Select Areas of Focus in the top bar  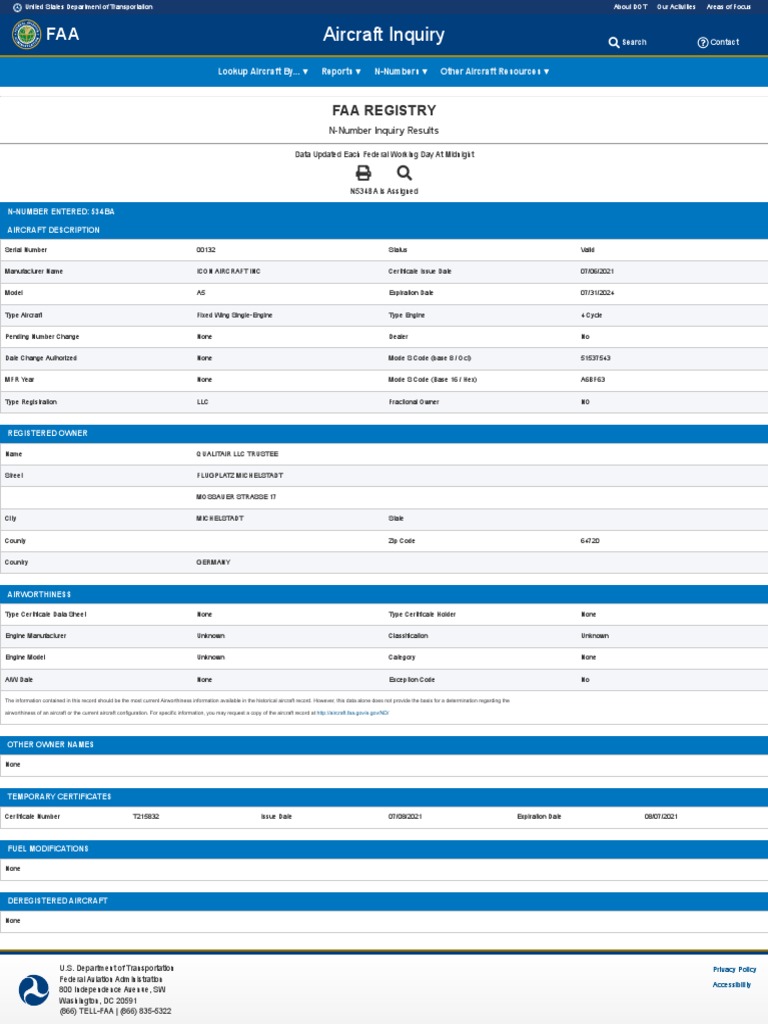[728, 7]
